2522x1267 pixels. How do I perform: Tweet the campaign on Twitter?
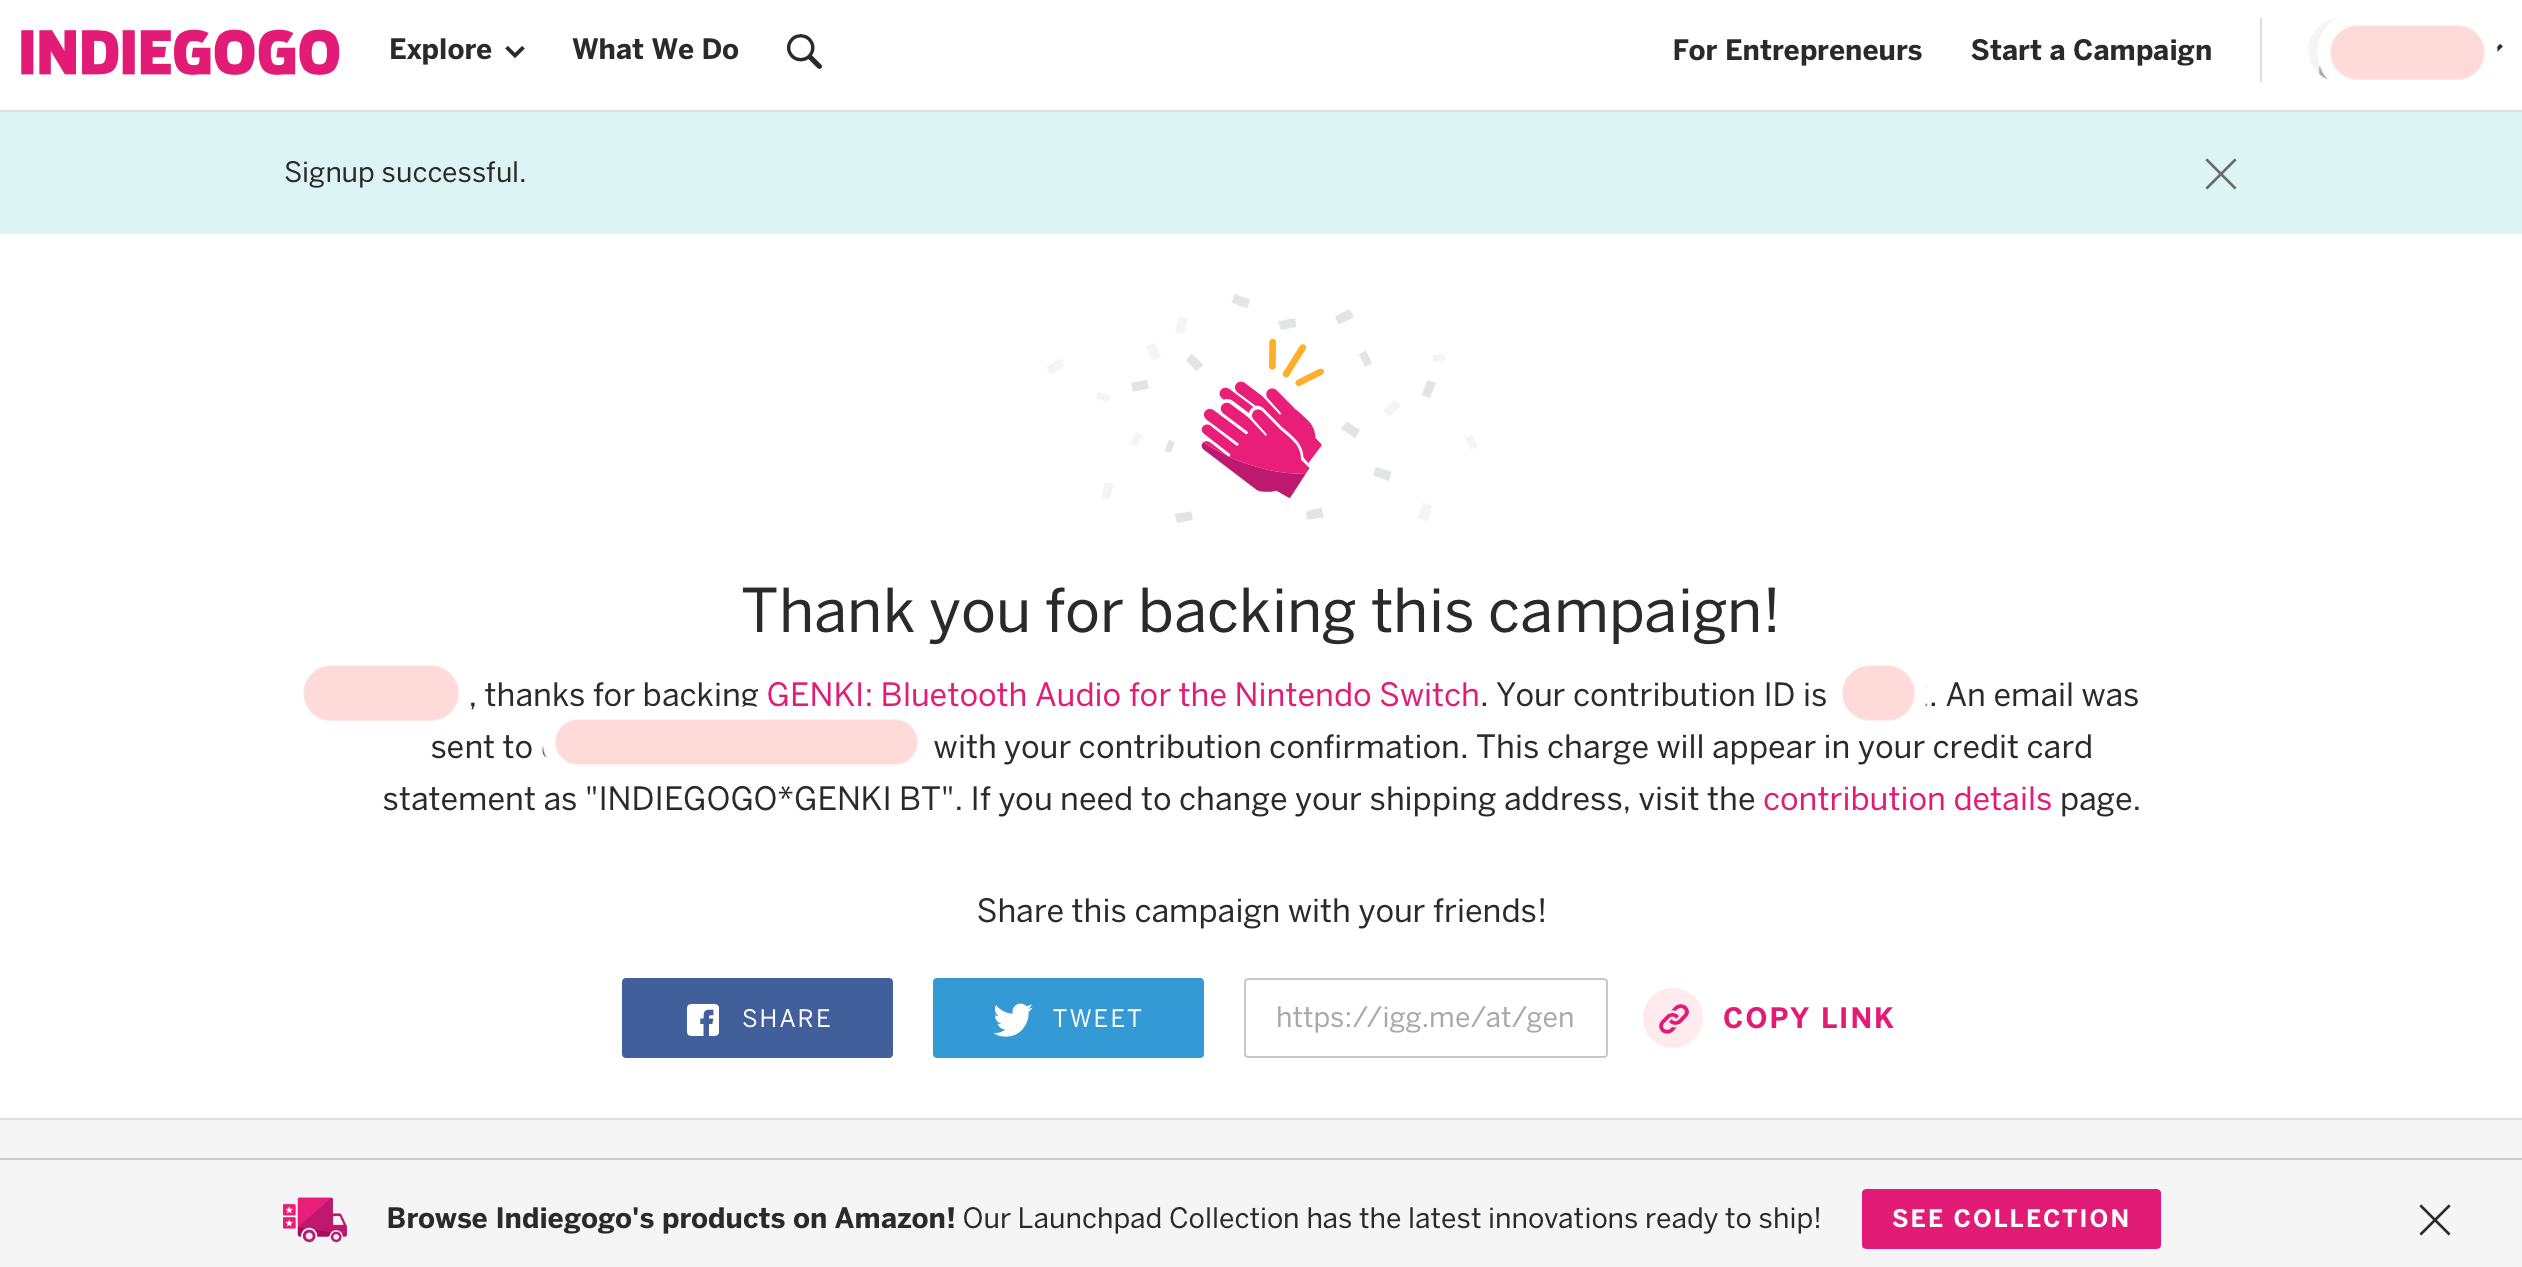coord(1067,1018)
